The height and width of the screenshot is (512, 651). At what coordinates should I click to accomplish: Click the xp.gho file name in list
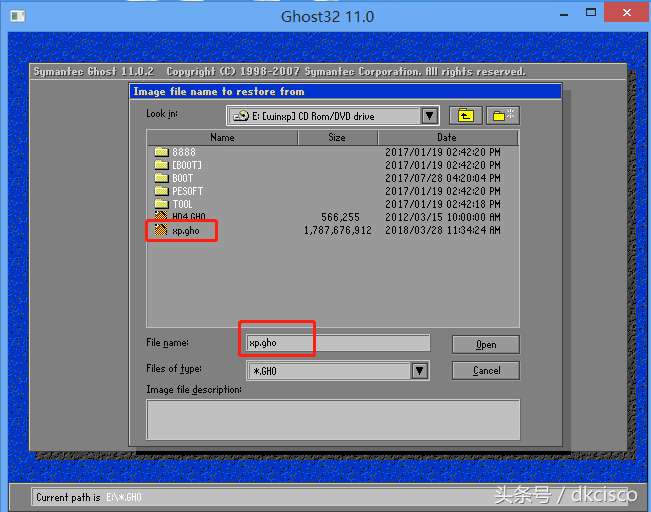186,231
